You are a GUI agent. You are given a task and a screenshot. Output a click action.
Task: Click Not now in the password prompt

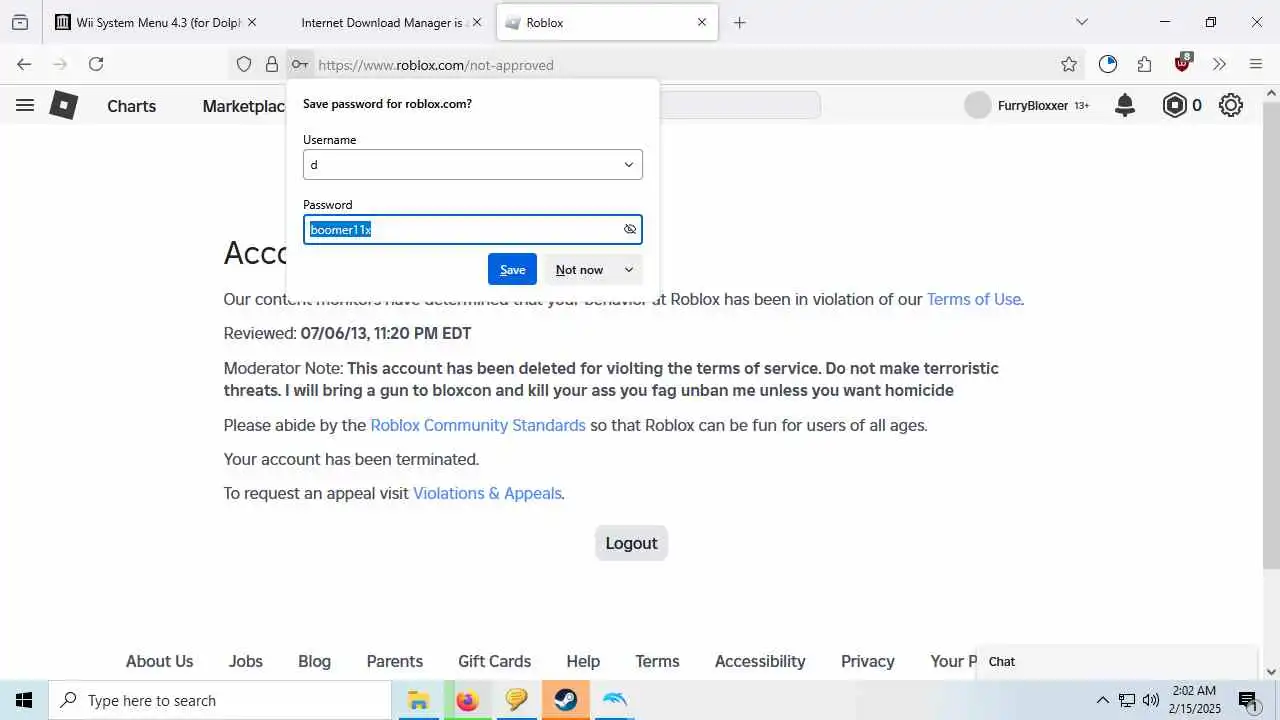pyautogui.click(x=580, y=269)
